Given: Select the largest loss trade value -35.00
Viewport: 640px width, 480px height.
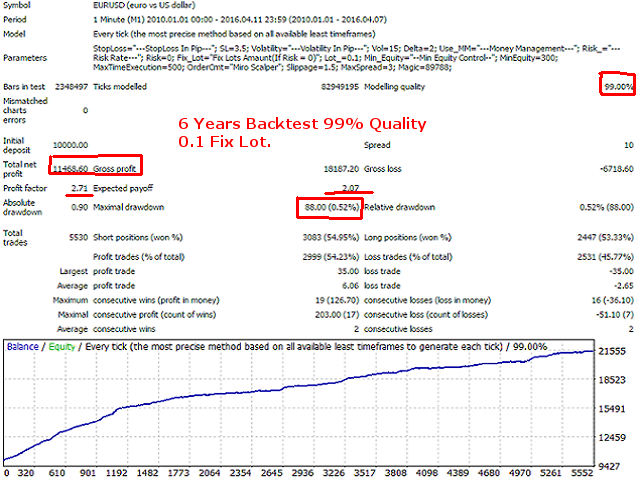Looking at the screenshot, I should pos(621,271).
